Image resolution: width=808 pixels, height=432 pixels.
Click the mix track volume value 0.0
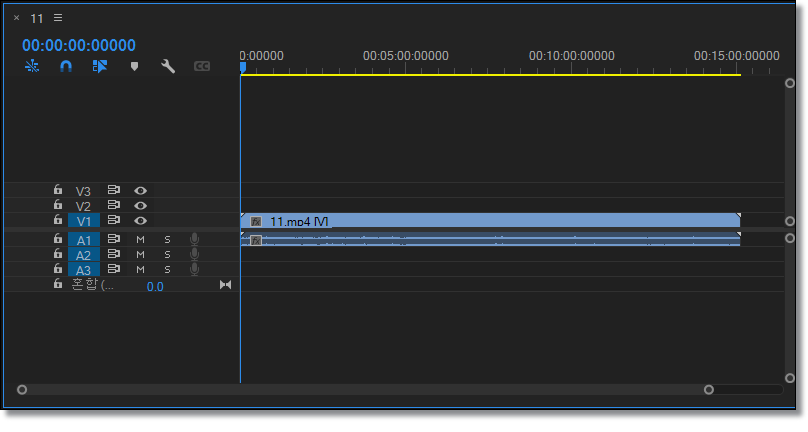tap(155, 287)
